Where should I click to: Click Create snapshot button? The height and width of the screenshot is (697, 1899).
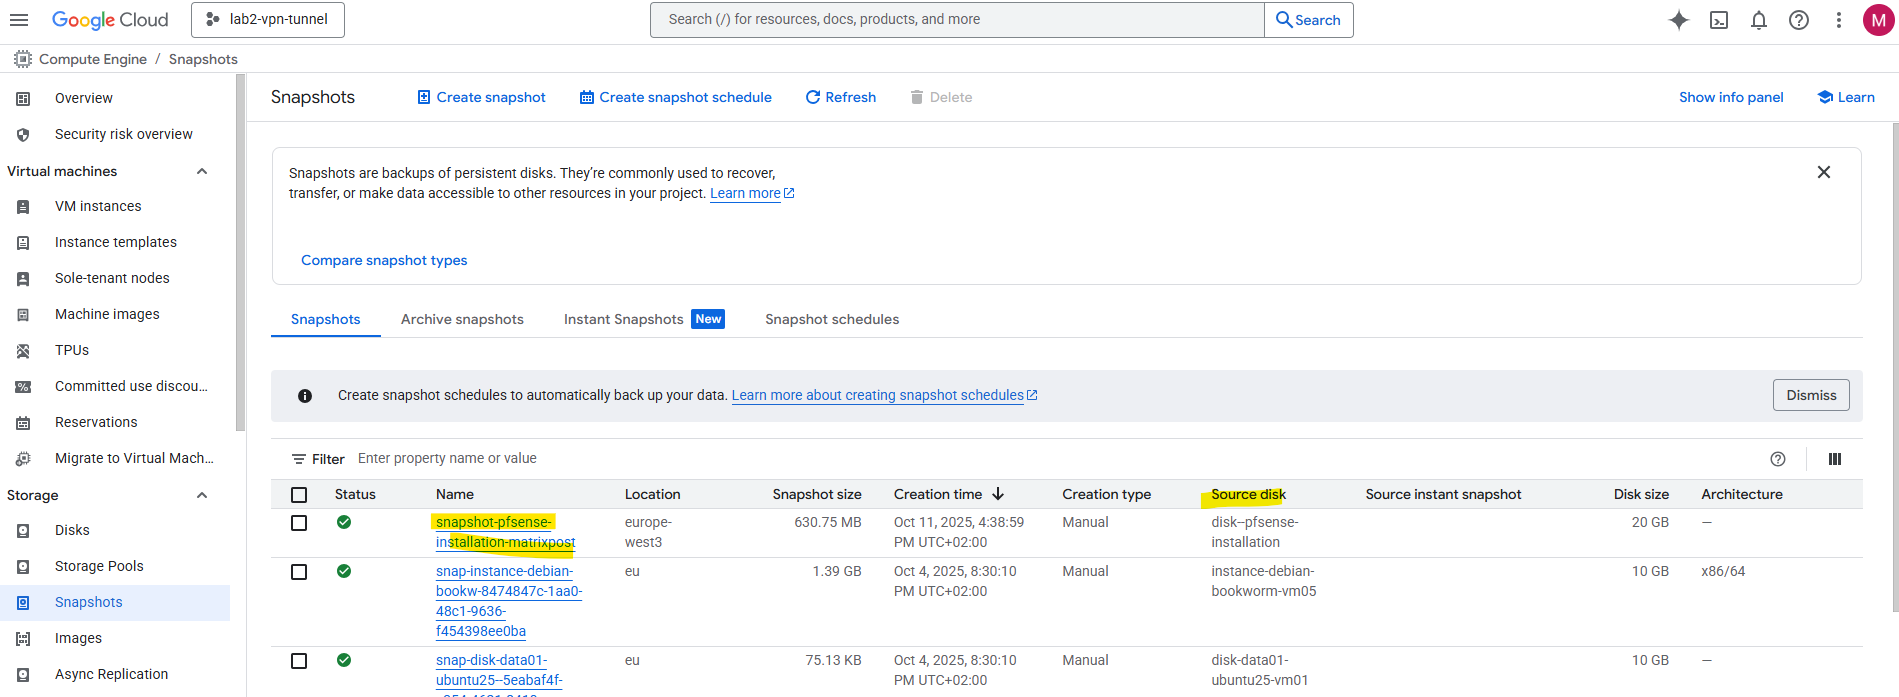coord(481,97)
